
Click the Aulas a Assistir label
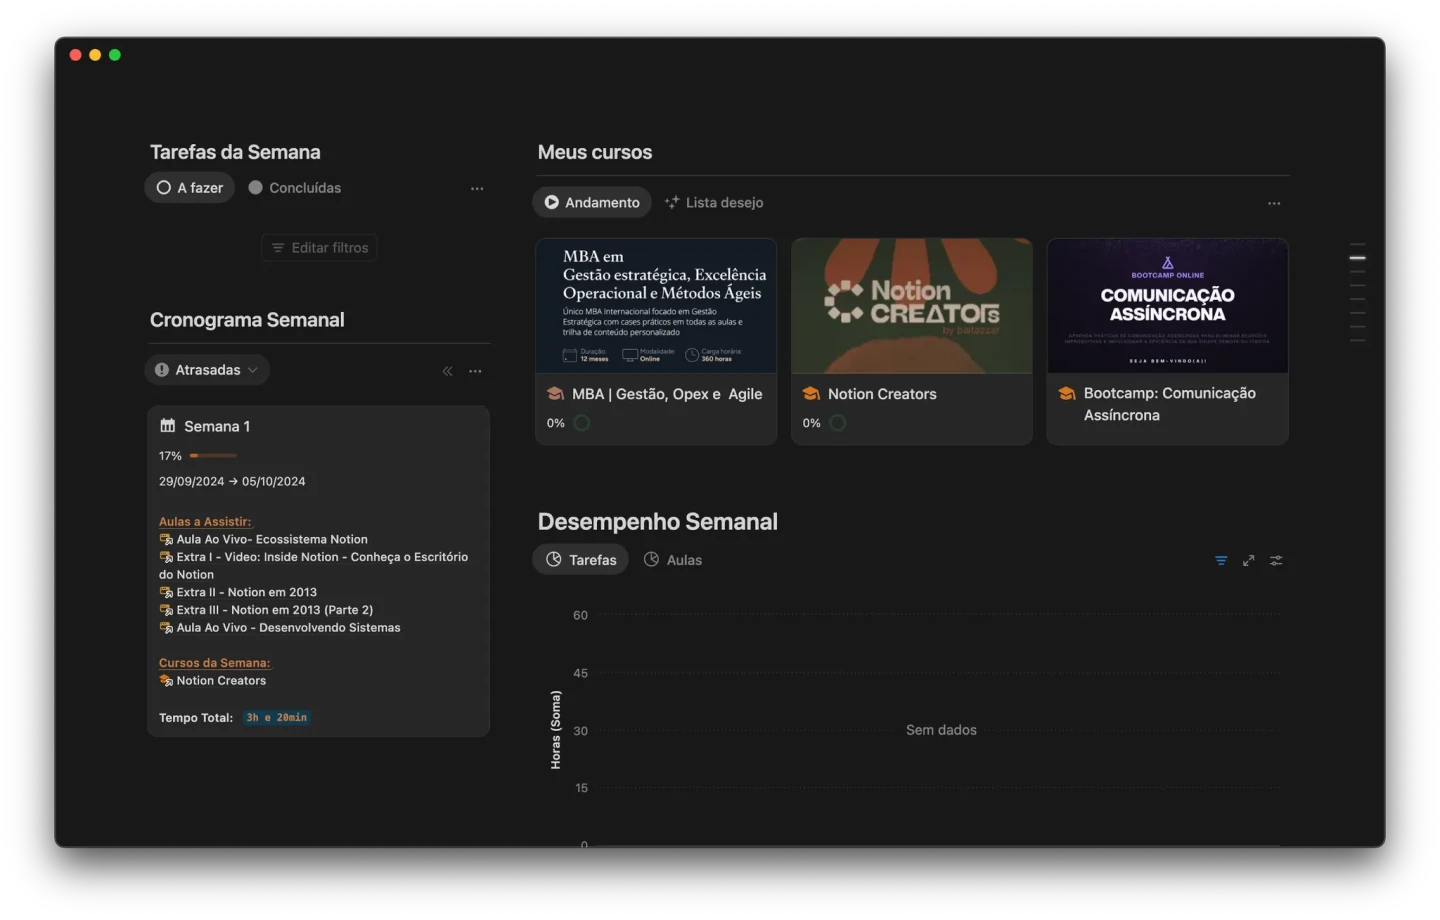click(205, 522)
